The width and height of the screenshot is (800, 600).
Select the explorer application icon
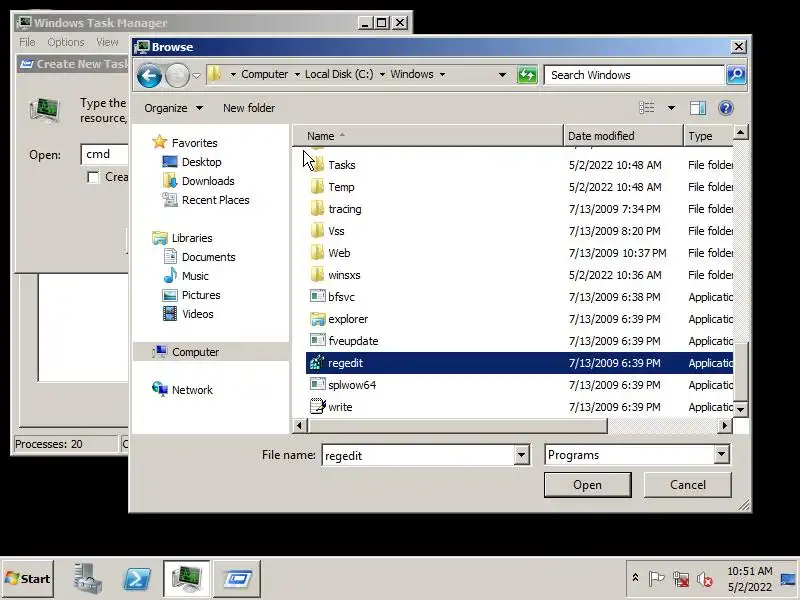tap(317, 319)
